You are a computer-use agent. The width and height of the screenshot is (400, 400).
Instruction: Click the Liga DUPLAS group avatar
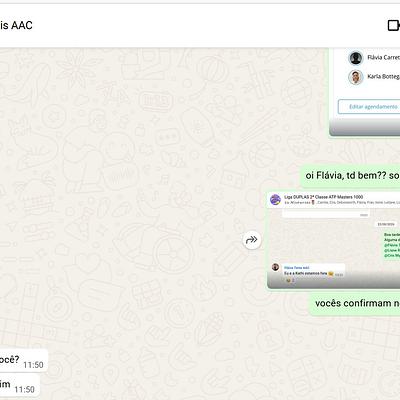coord(275,200)
